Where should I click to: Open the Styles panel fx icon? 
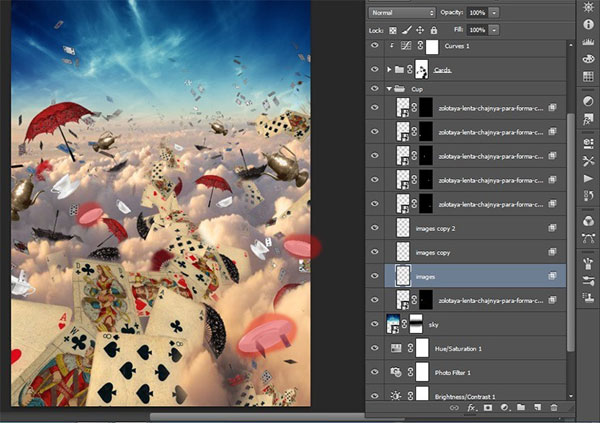point(588,119)
